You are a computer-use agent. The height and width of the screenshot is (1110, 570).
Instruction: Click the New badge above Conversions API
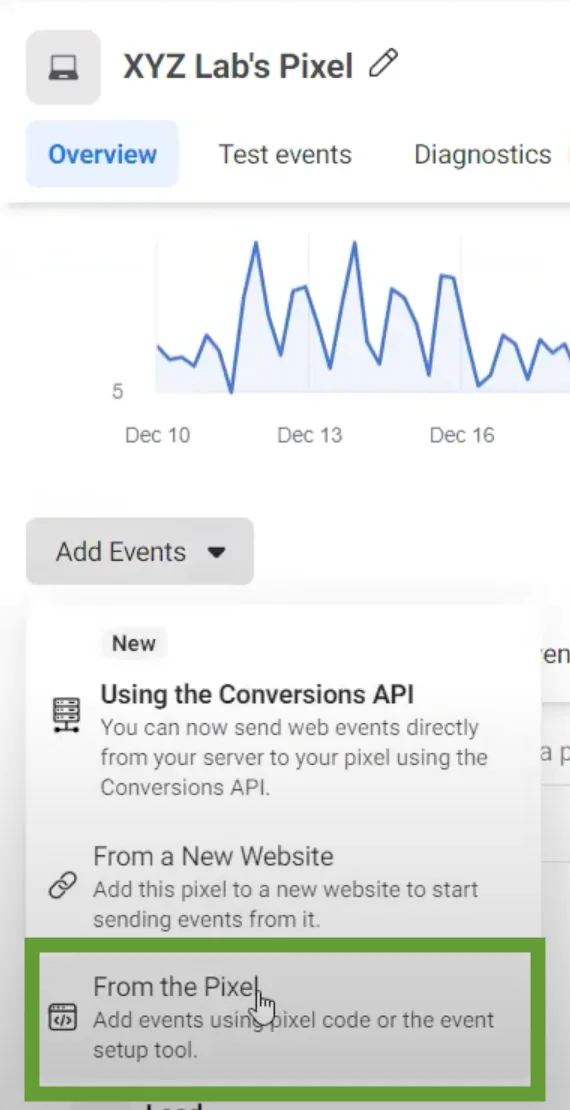coord(134,643)
